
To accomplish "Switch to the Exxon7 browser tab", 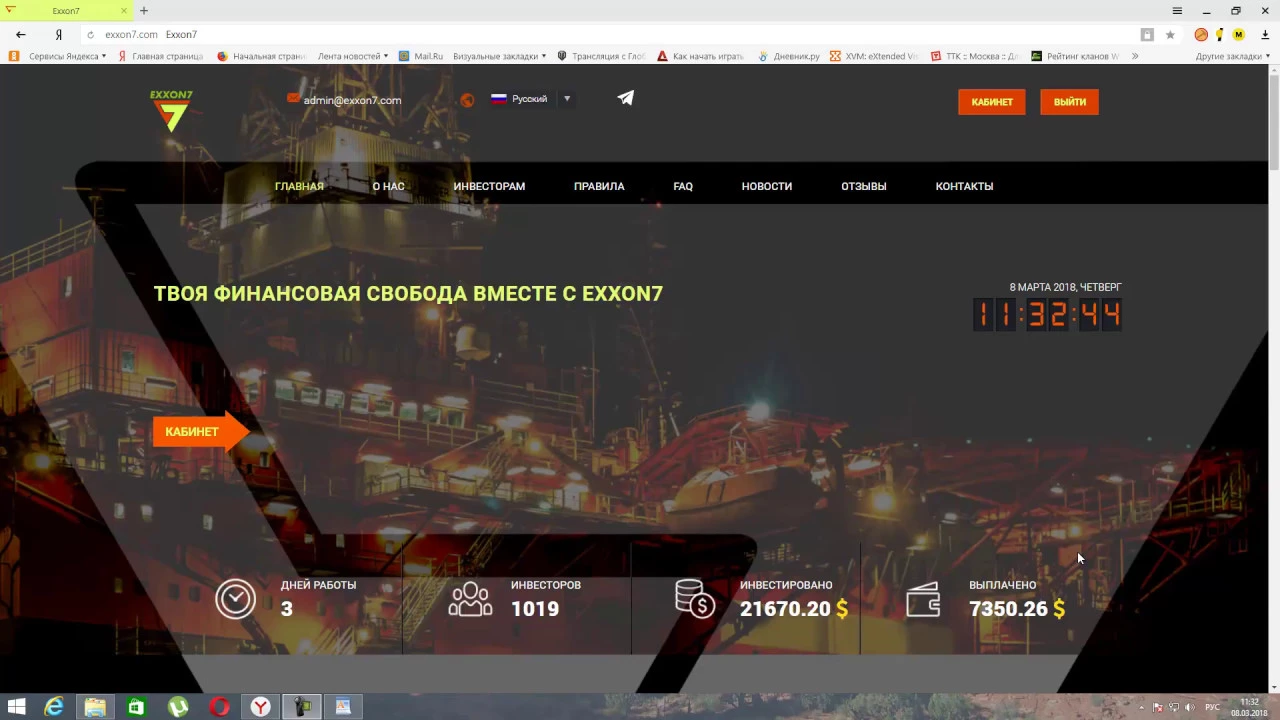I will 66,11.
